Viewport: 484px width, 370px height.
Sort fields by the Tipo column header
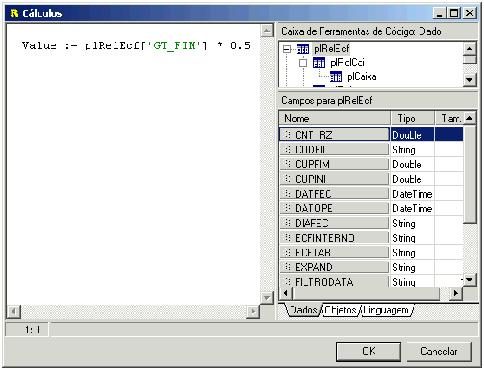tap(413, 118)
